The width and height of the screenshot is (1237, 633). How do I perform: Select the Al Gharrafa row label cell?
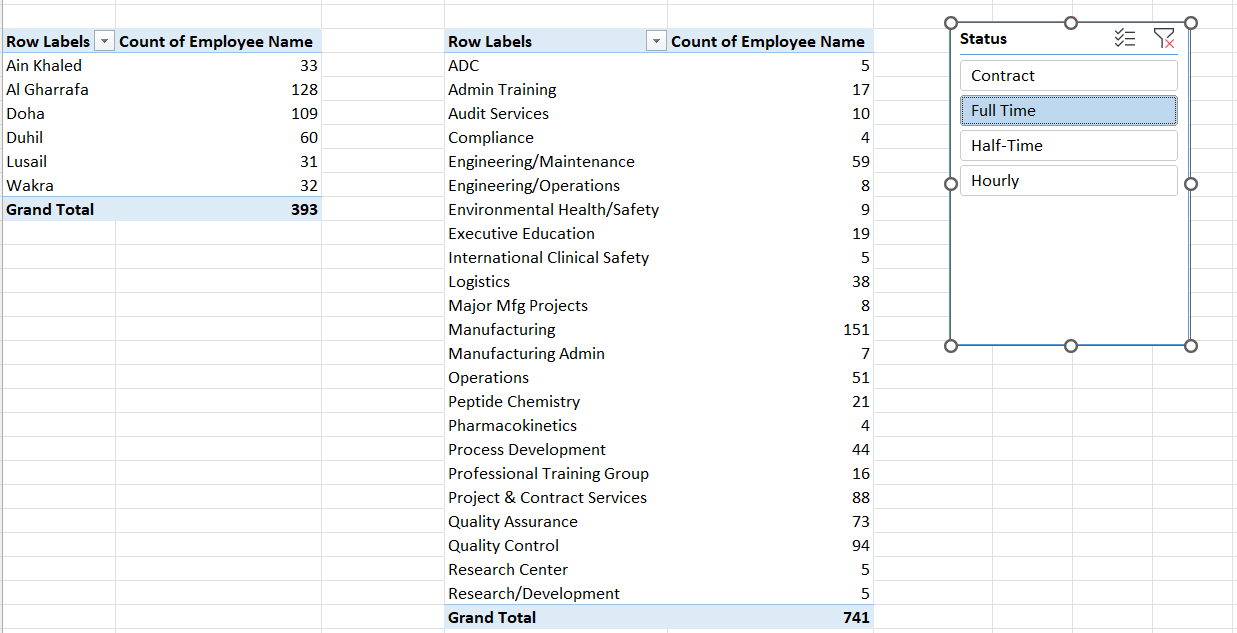click(59, 90)
